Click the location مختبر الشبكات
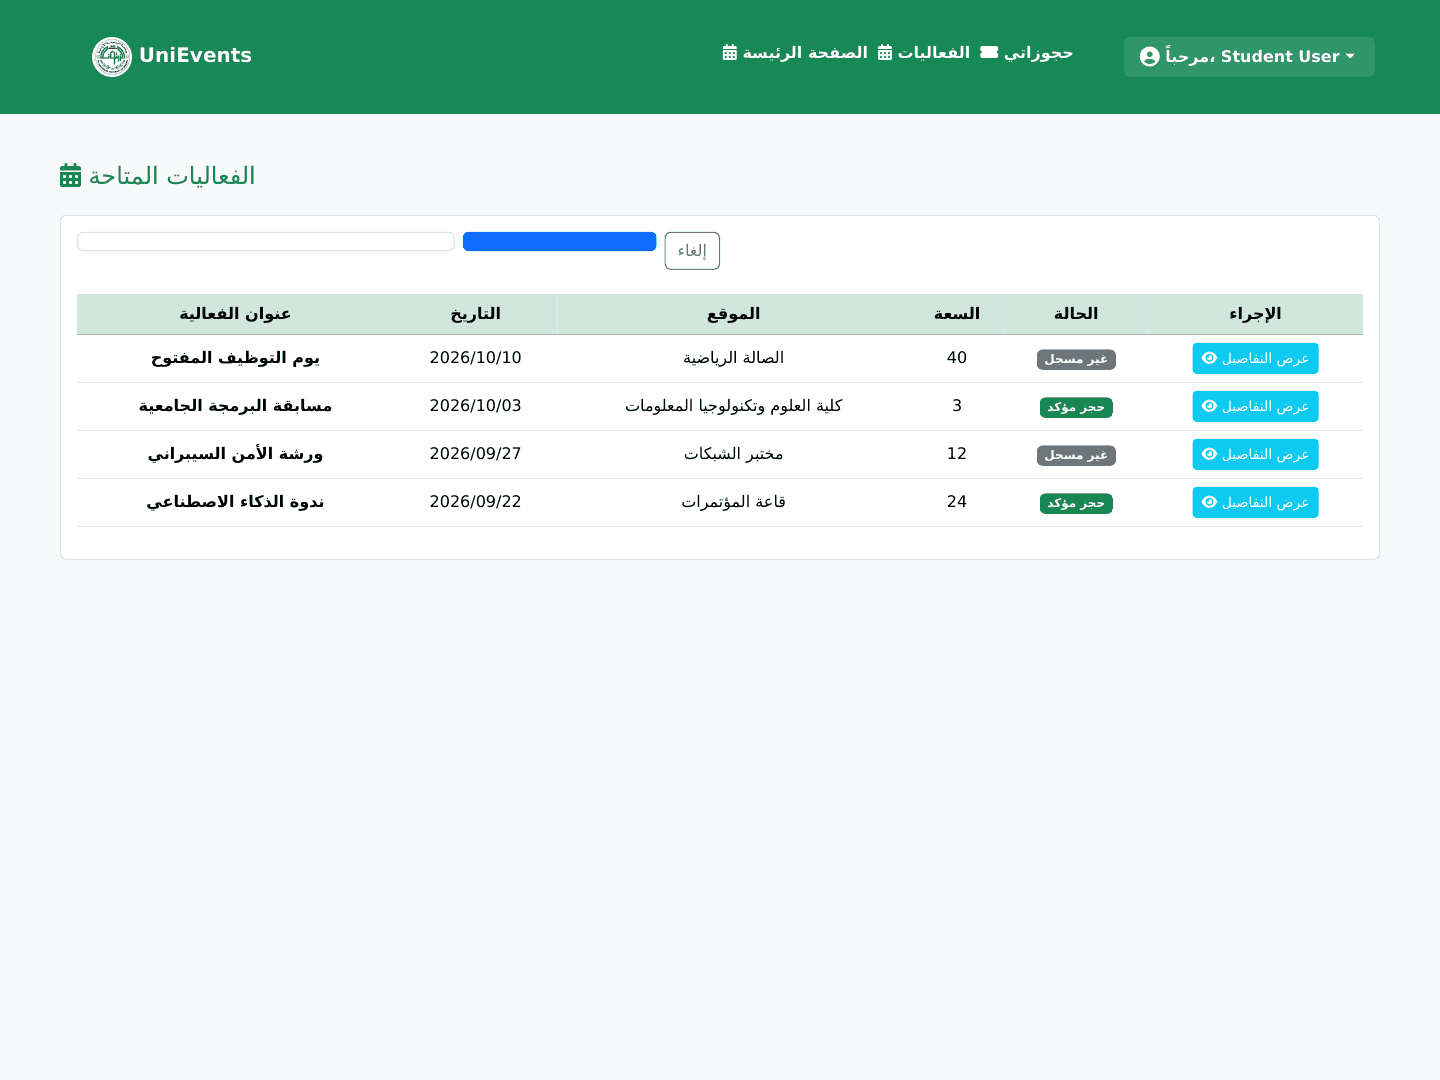The height and width of the screenshot is (1080, 1440). 734,454
